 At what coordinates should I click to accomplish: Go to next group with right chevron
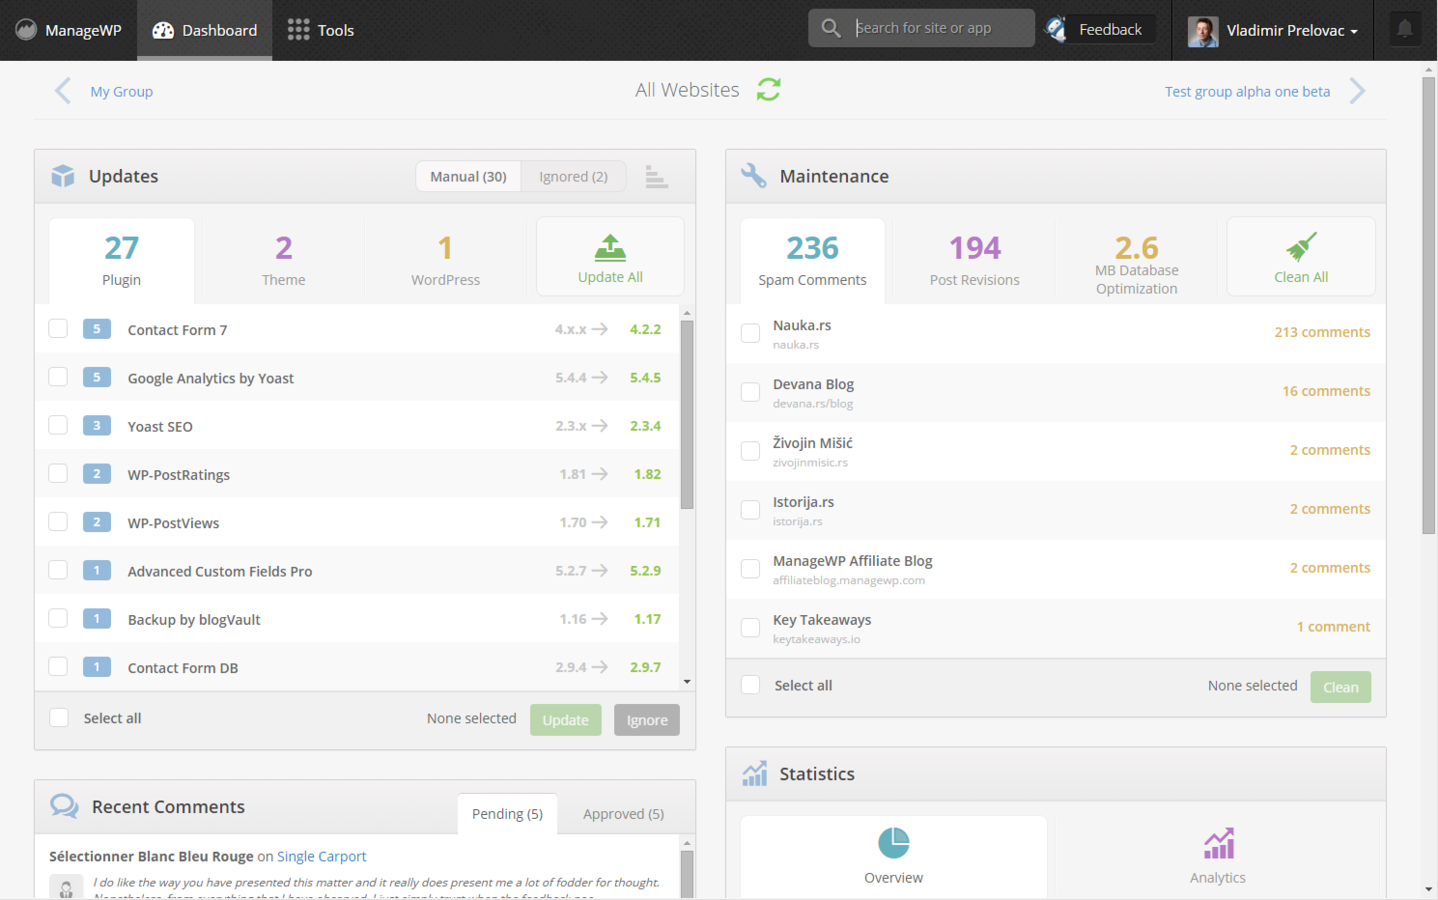pos(1357,91)
